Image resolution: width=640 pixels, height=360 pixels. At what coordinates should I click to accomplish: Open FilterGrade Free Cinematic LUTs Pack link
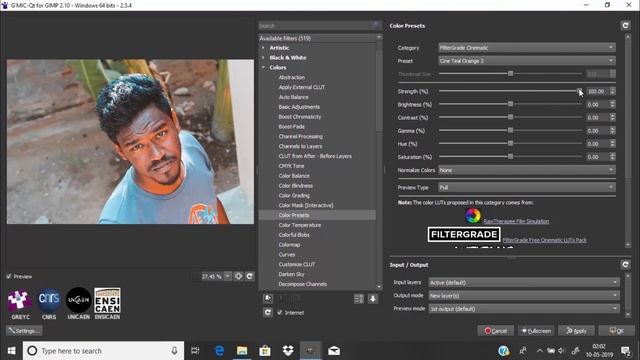click(544, 240)
